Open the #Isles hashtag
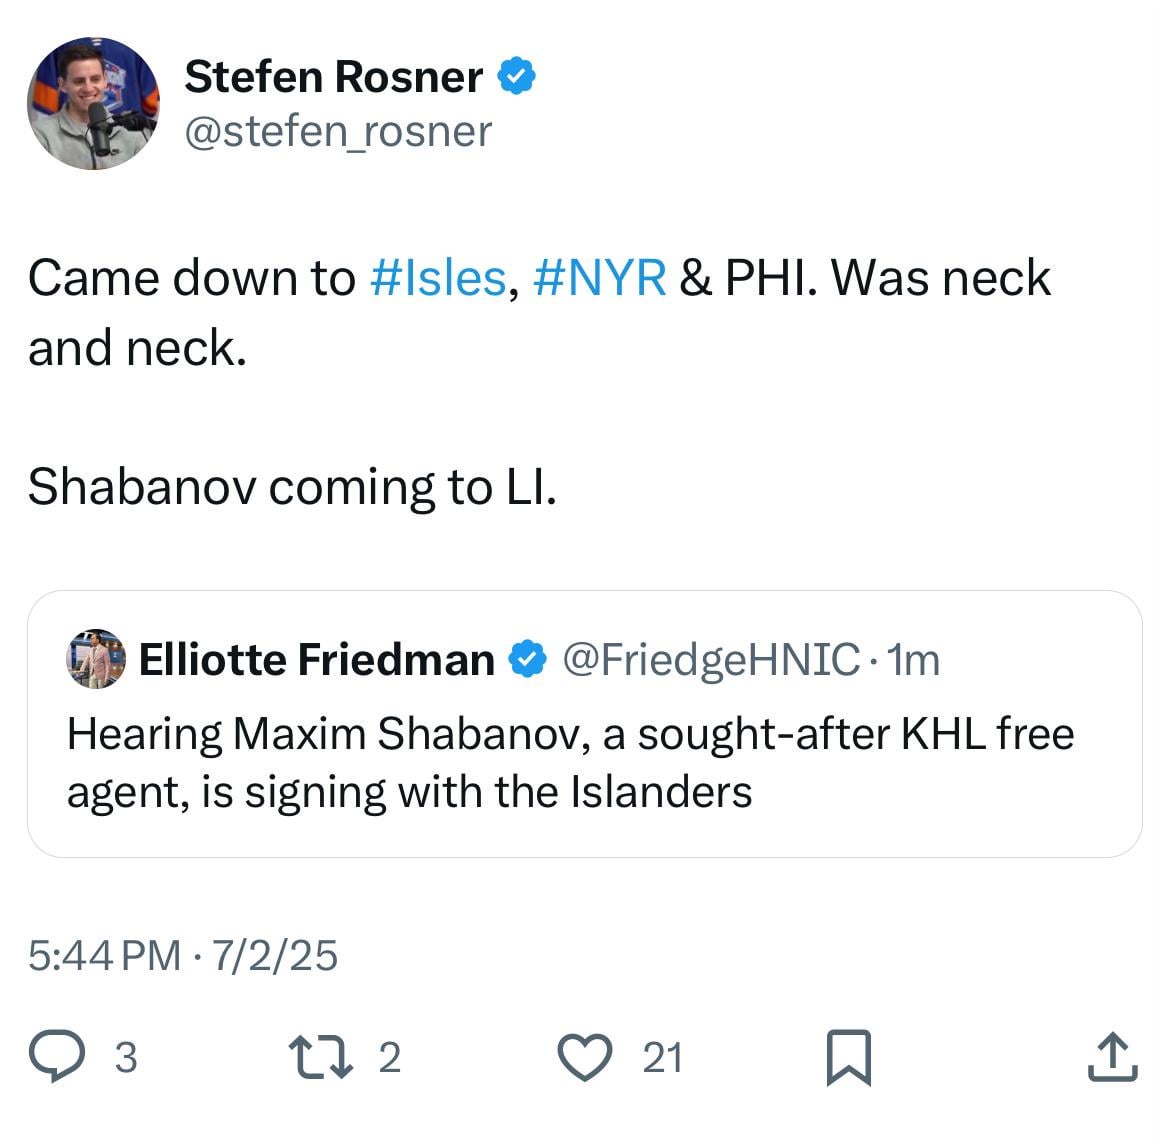 tap(437, 278)
